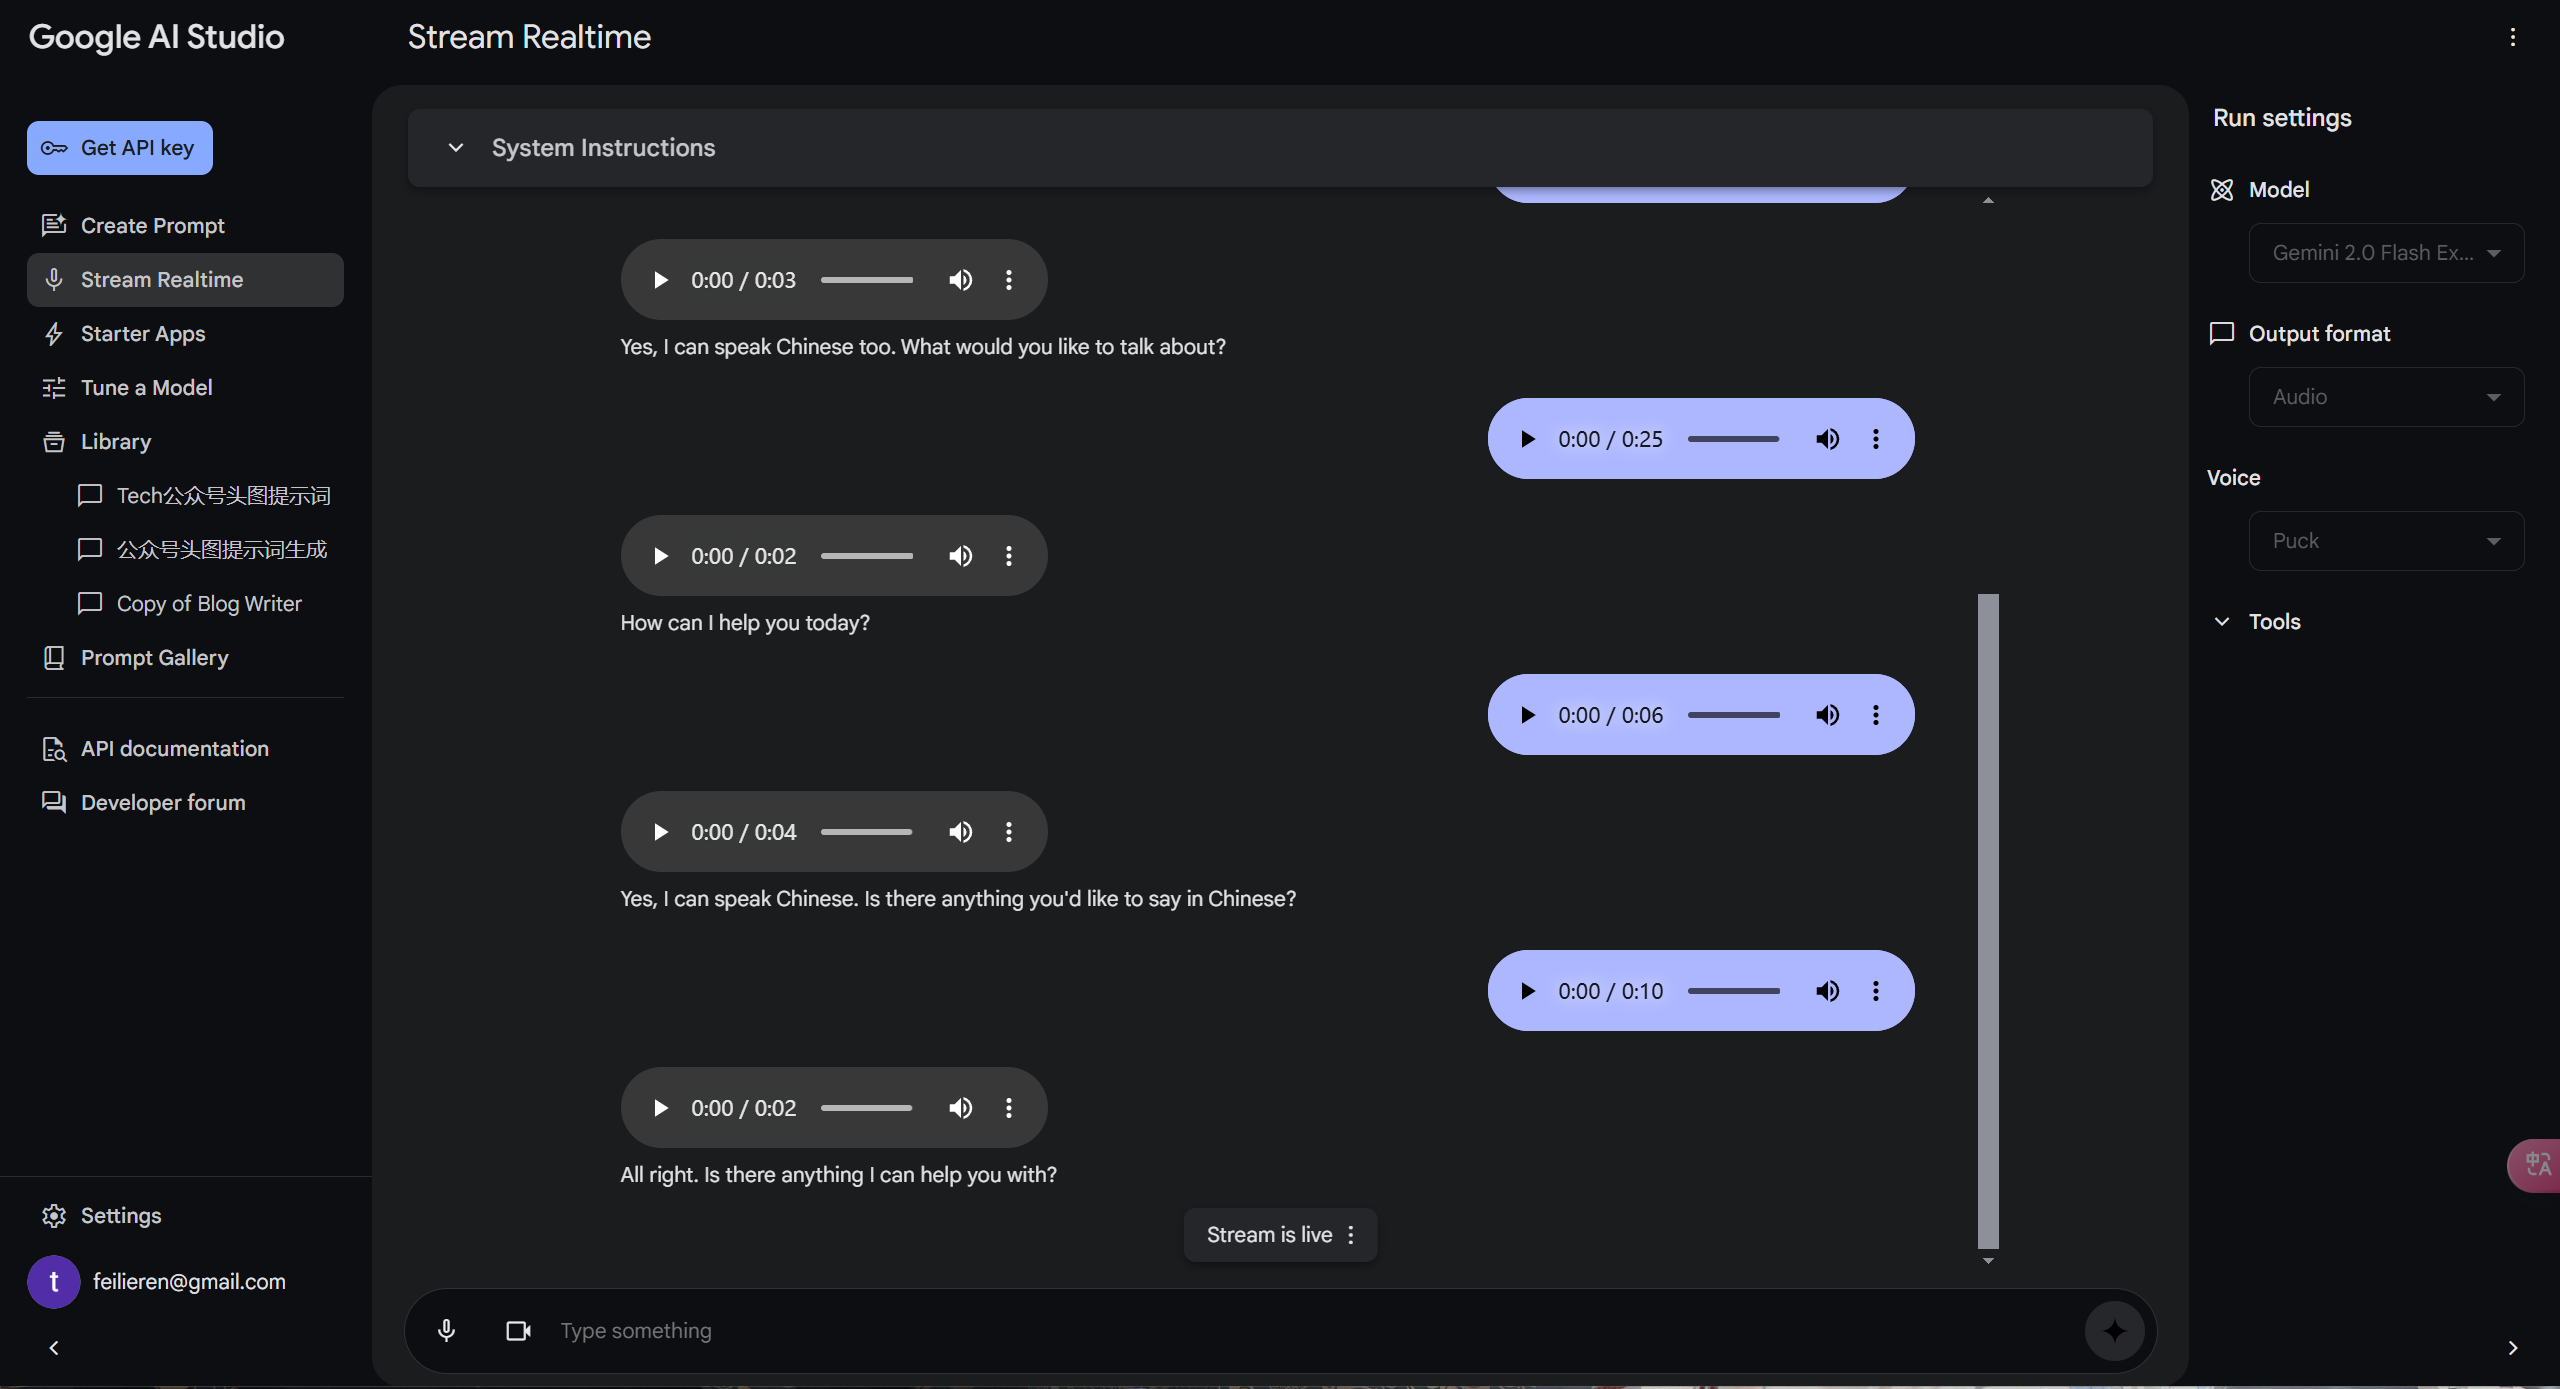2560x1389 pixels.
Task: Play the 0:10 audio message
Action: [x=1527, y=991]
